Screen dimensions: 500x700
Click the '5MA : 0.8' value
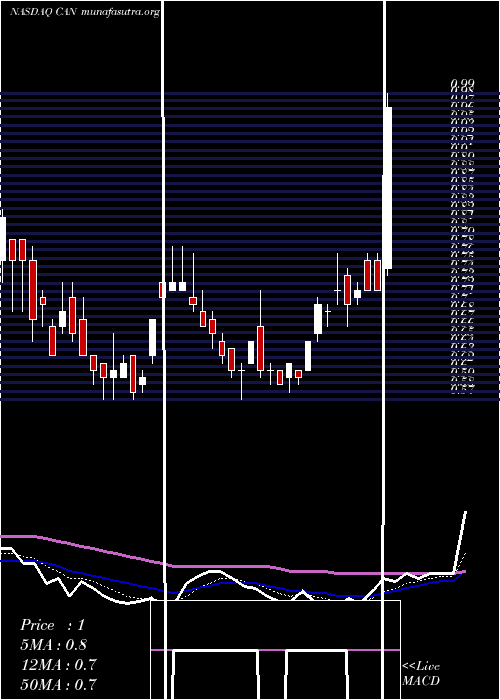tap(54, 644)
